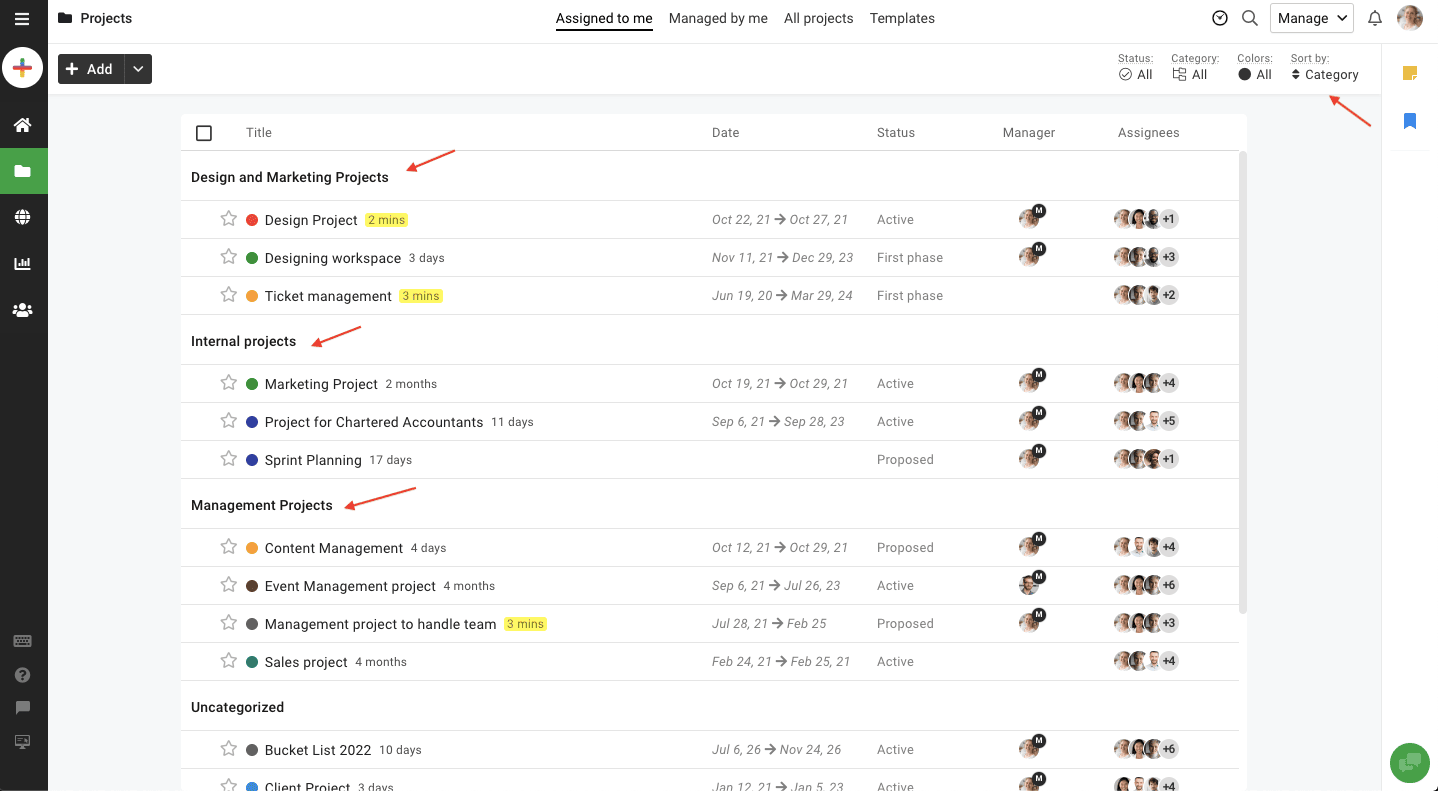Star the Design Project as favorite
Screen dimensions: 1438x791
tap(228, 219)
